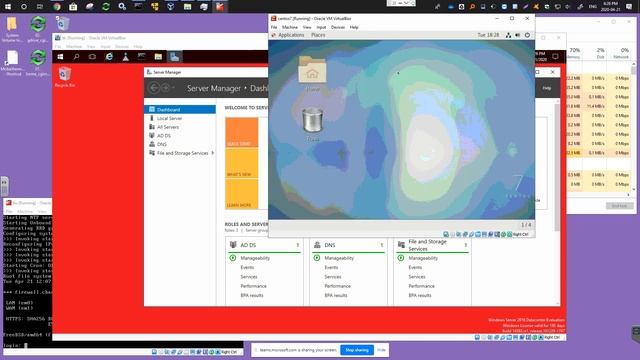Open CentOS power menu icon

[527, 35]
